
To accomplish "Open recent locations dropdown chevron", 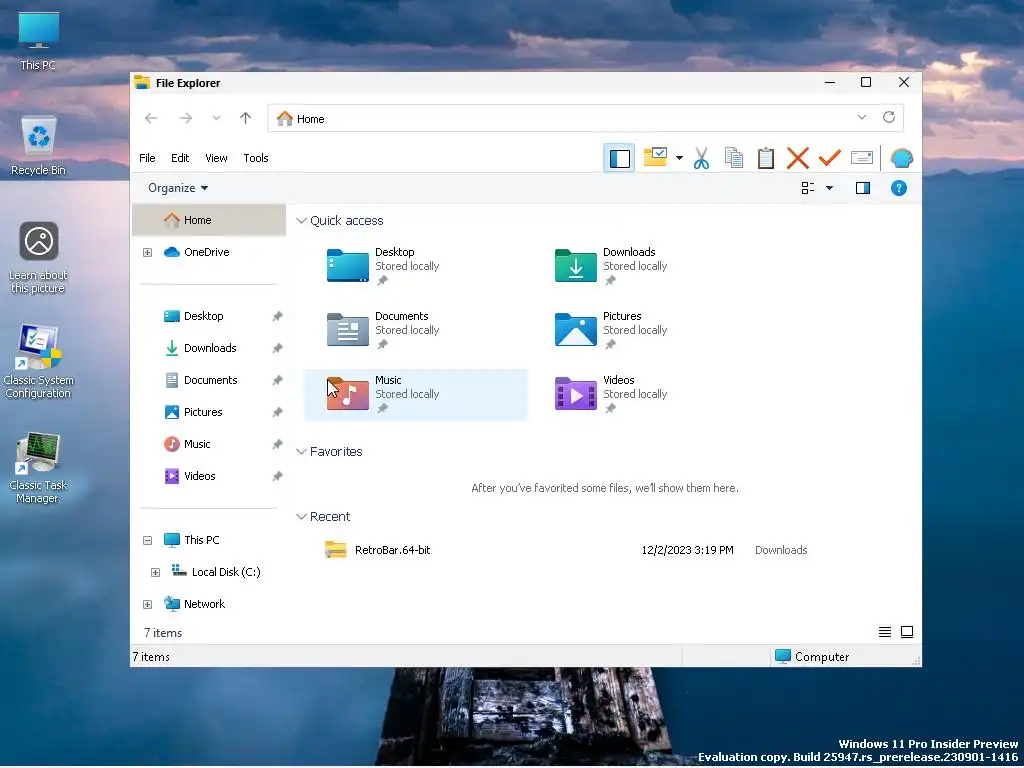I will [x=216, y=118].
